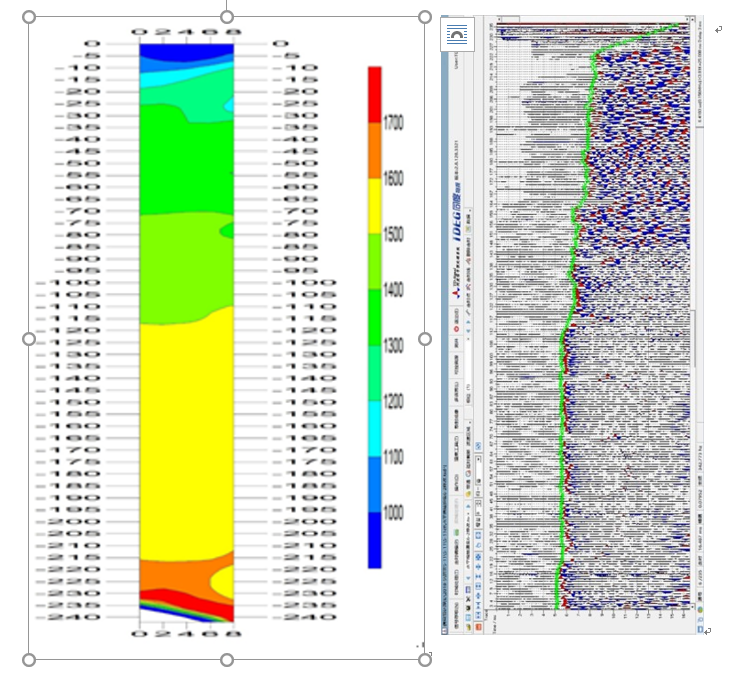Screen dimensions: 744x679
Task: Click the bottom-left corner sizing handle
Action: point(29,660)
